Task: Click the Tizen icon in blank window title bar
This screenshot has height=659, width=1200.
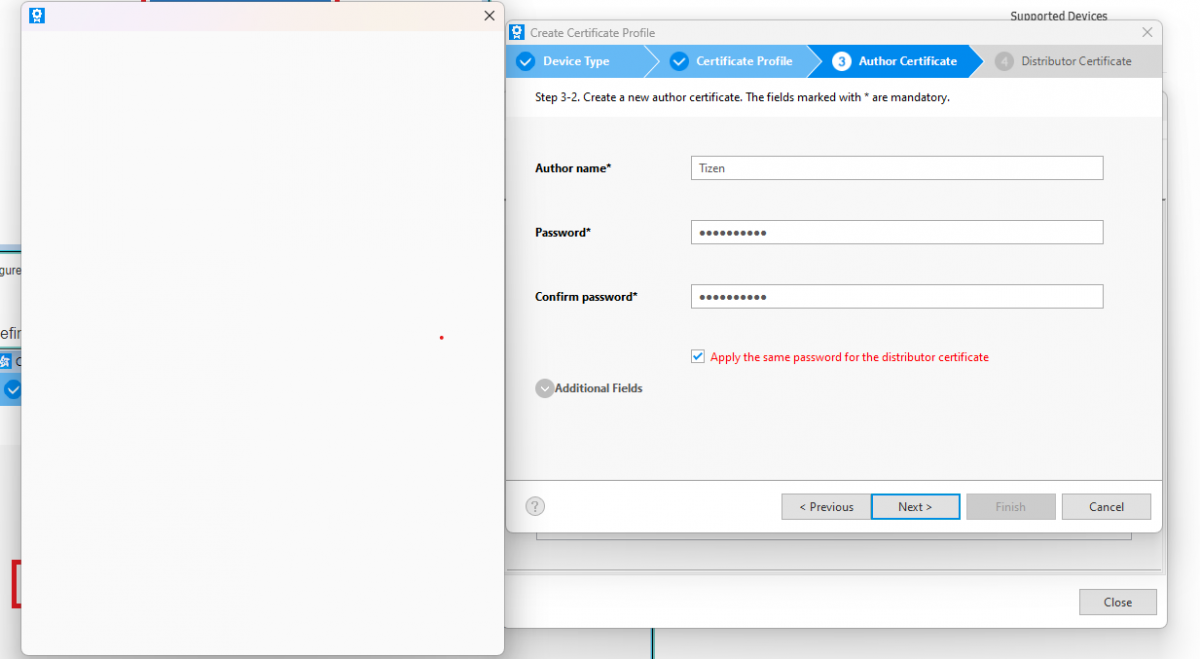Action: pos(36,16)
